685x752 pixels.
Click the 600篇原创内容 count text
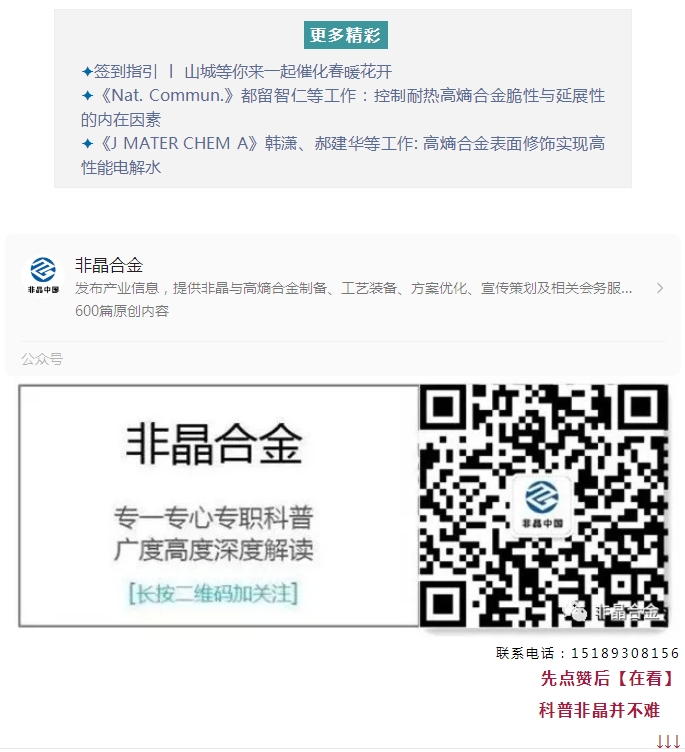[122, 311]
